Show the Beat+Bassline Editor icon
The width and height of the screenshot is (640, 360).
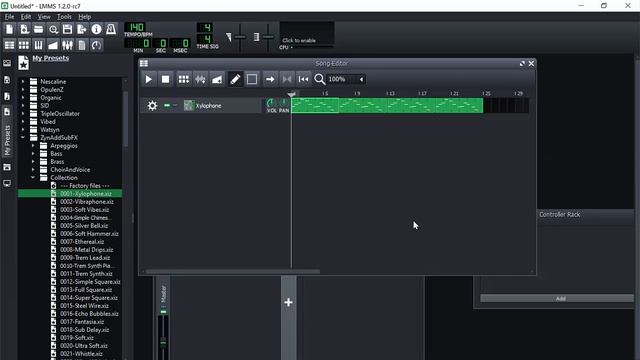coord(24,45)
